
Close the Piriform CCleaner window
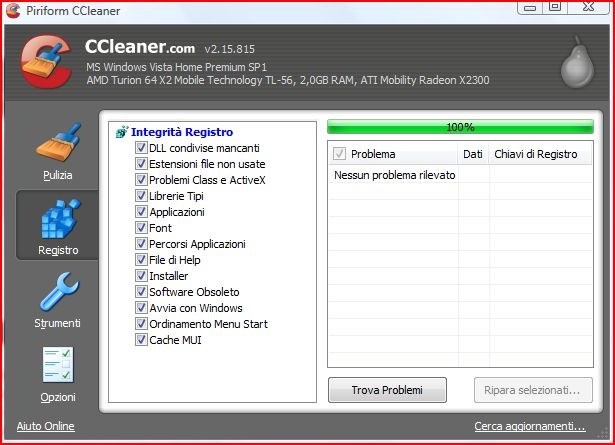coord(588,7)
